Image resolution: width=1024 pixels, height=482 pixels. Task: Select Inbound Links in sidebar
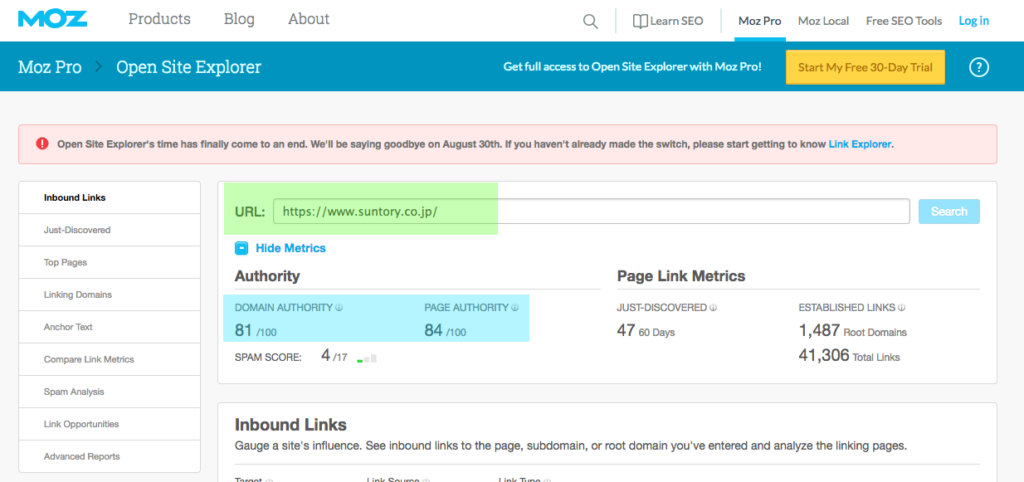[110, 197]
